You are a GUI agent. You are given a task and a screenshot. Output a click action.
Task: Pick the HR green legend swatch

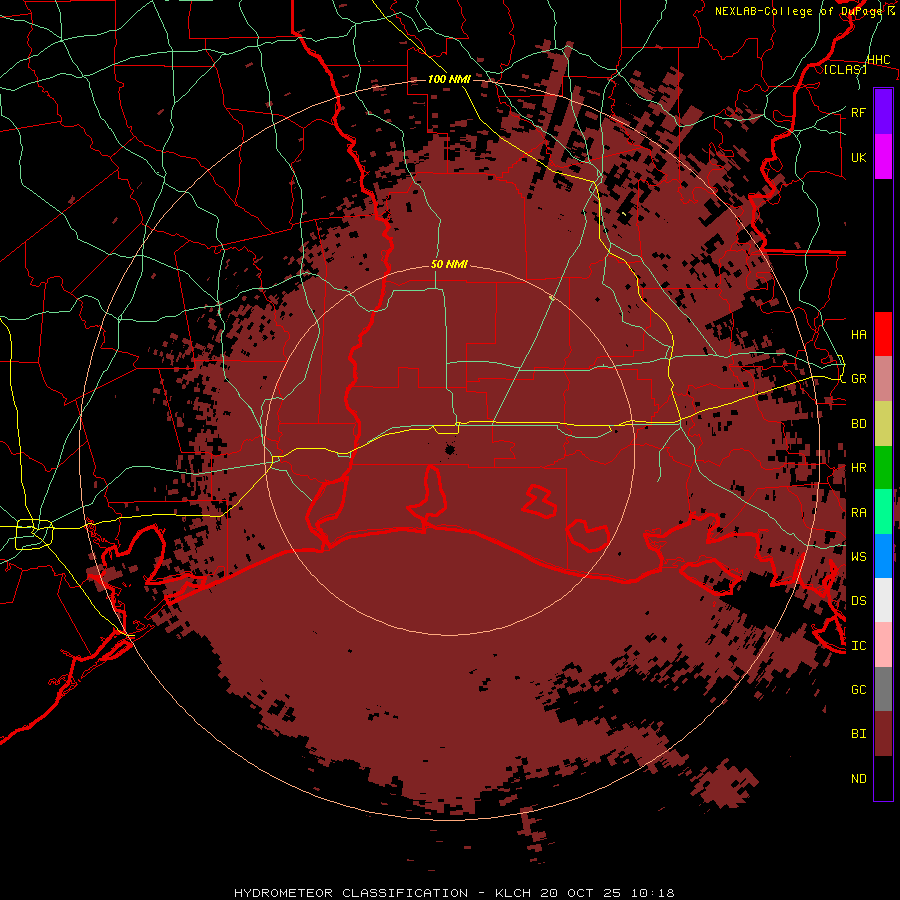(x=883, y=468)
